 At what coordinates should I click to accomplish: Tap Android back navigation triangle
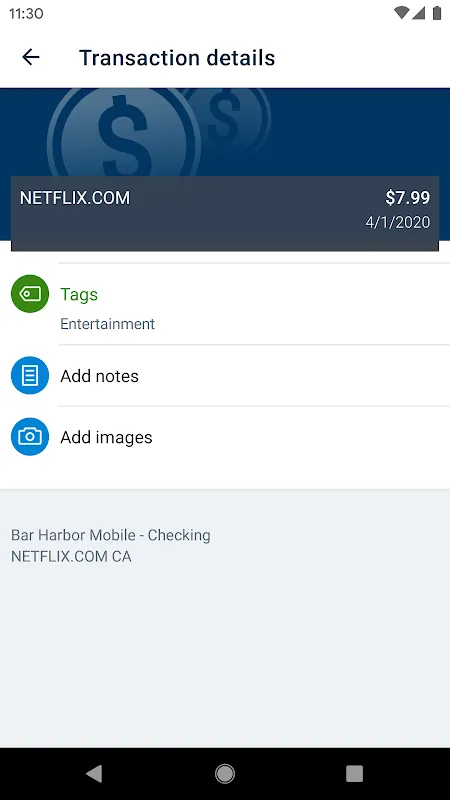pyautogui.click(x=94, y=773)
